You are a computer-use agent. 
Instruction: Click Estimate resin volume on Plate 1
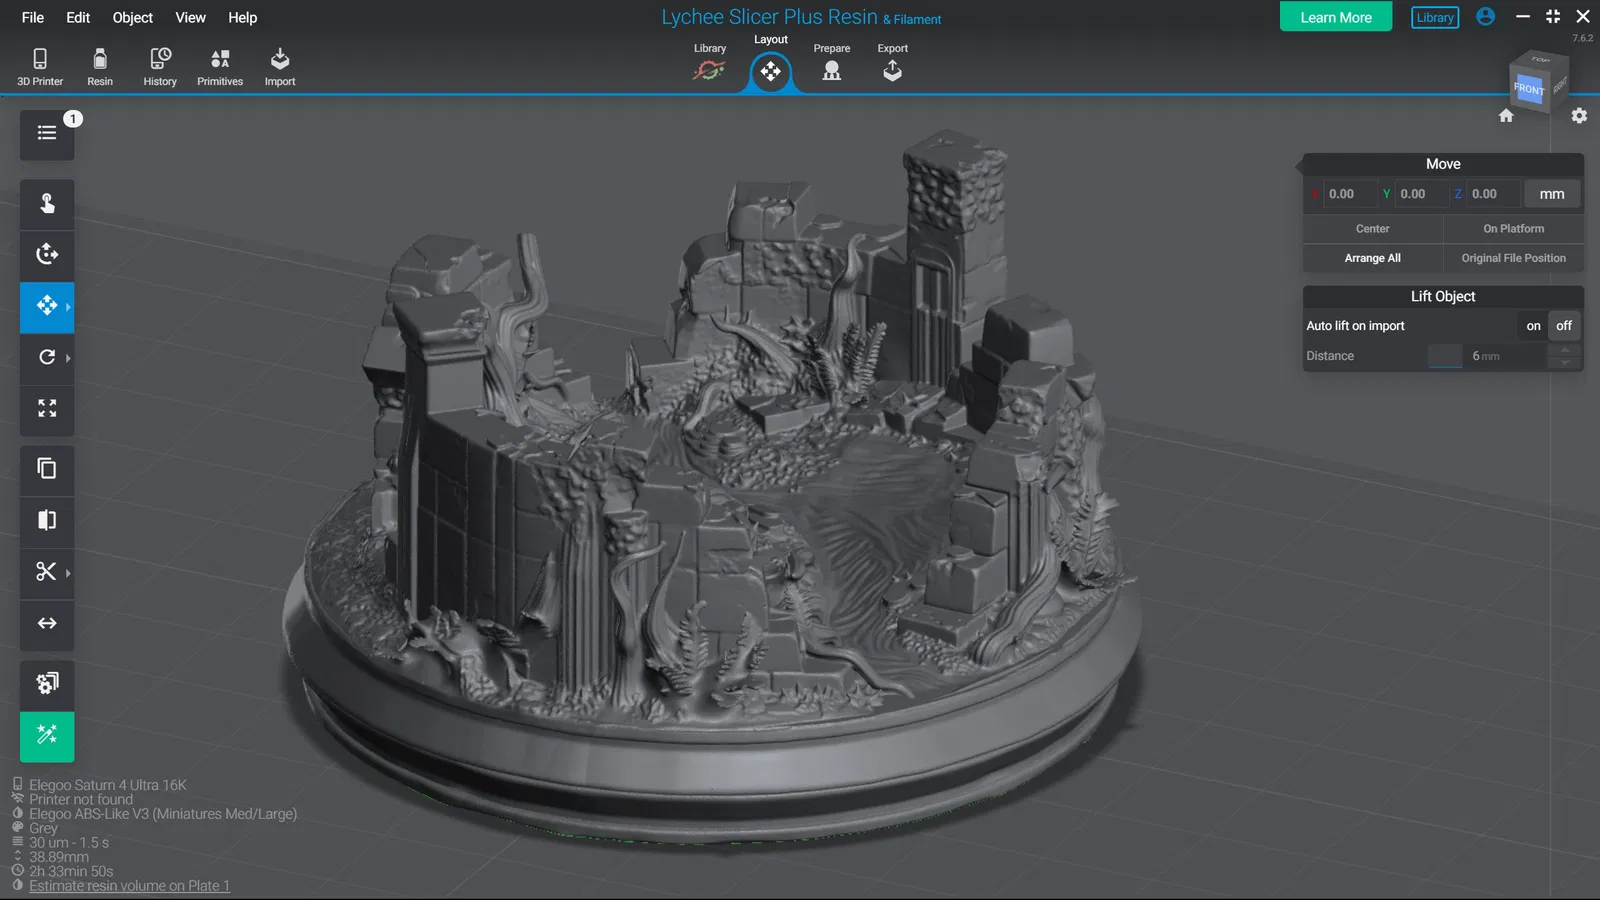129,886
